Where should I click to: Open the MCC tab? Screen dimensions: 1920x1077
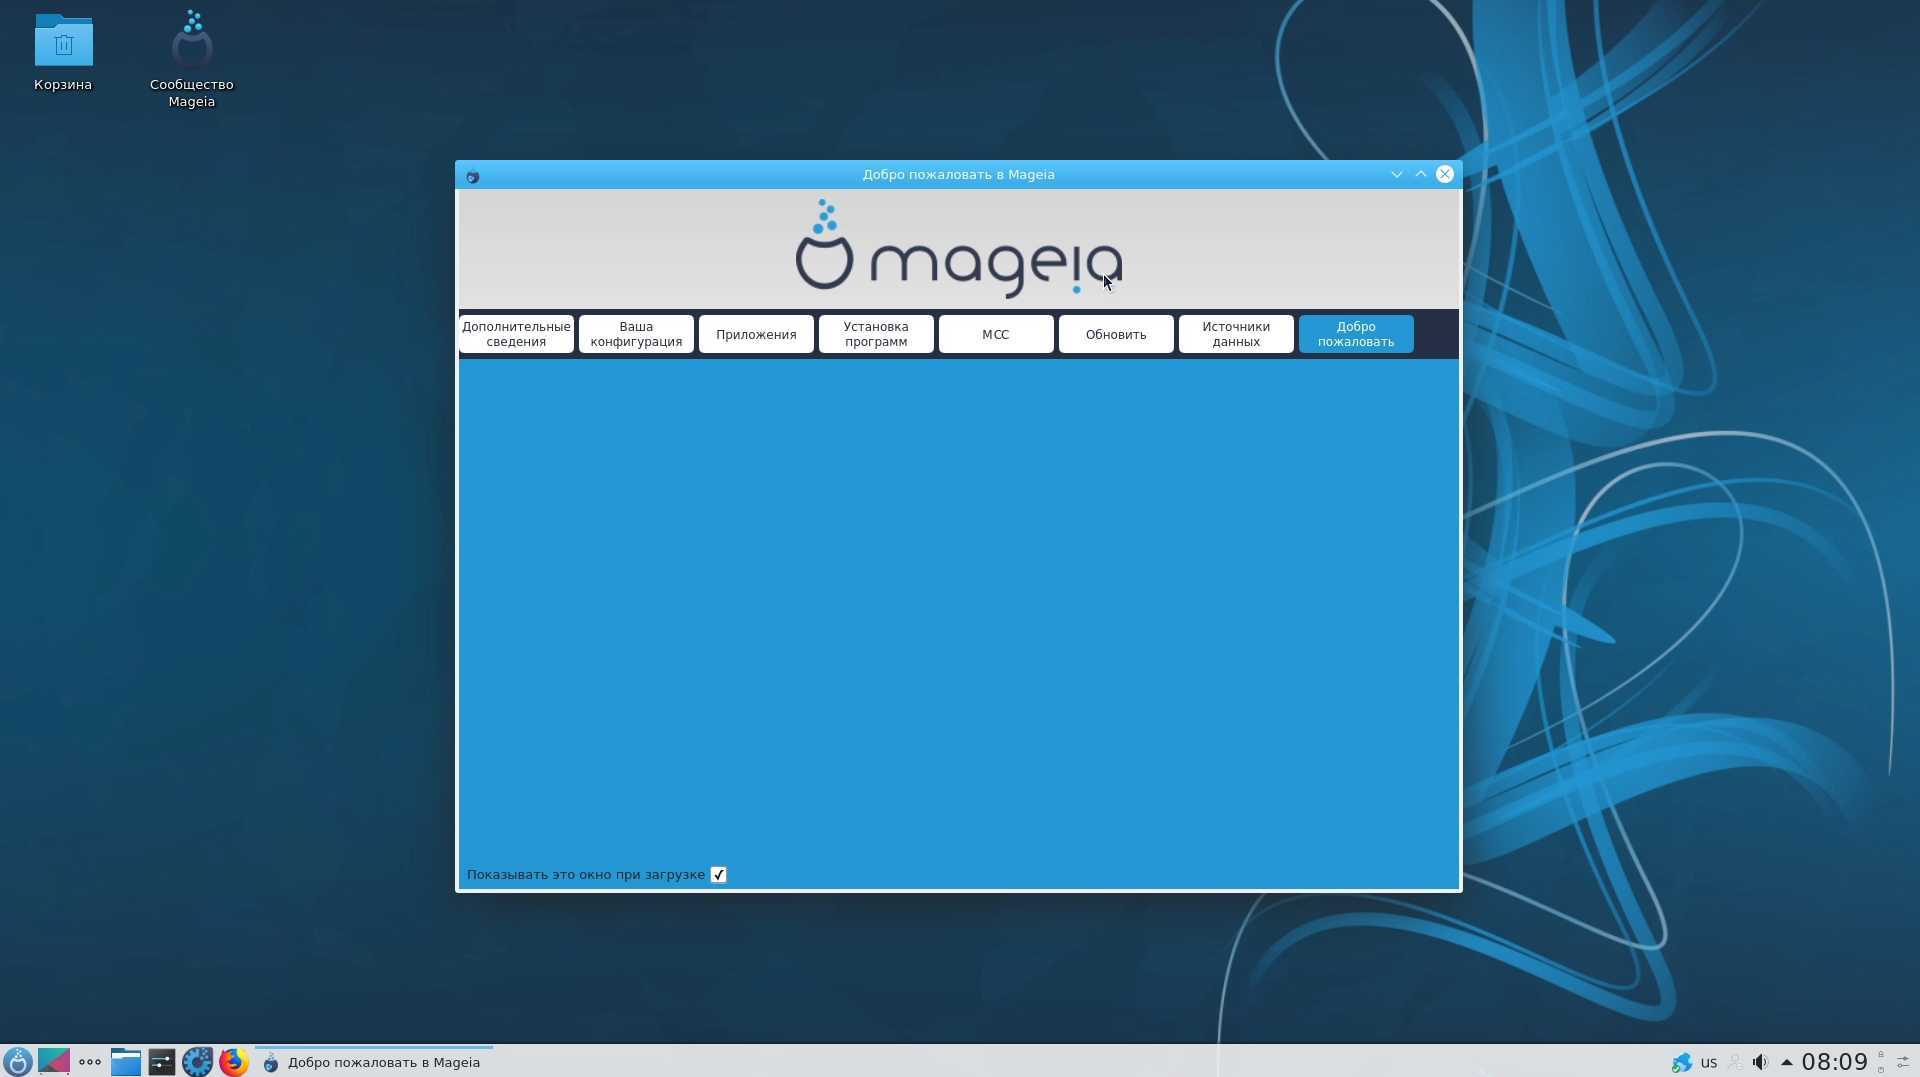coord(996,334)
